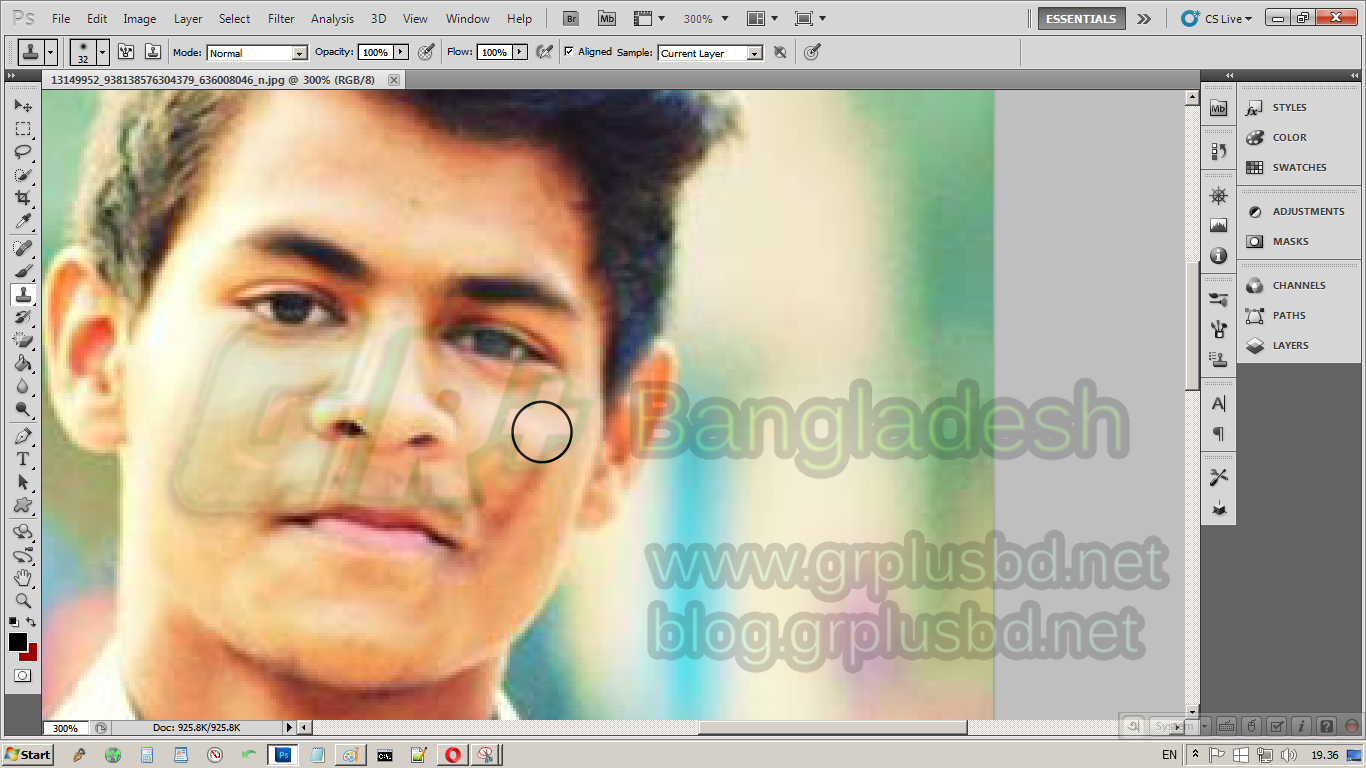Click the Opacity value field

tap(376, 52)
